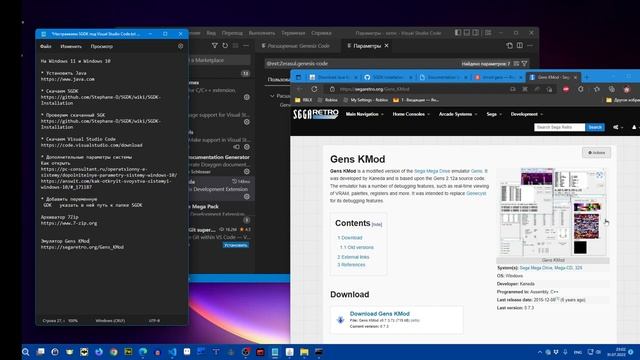The height and width of the screenshot is (360, 640).
Task: Click the segaretro.org address bar
Action: point(420,89)
